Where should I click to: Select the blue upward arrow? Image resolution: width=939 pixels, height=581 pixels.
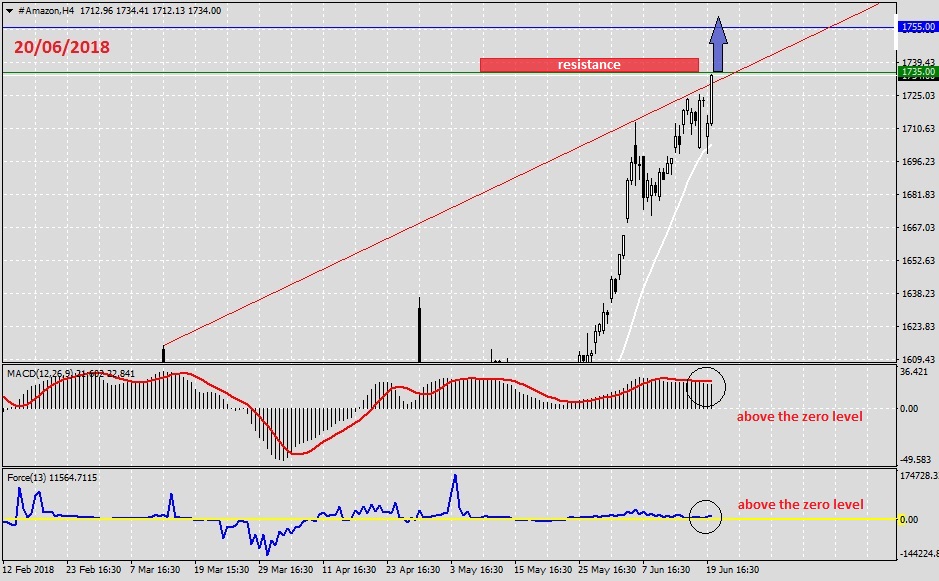pyautogui.click(x=718, y=44)
